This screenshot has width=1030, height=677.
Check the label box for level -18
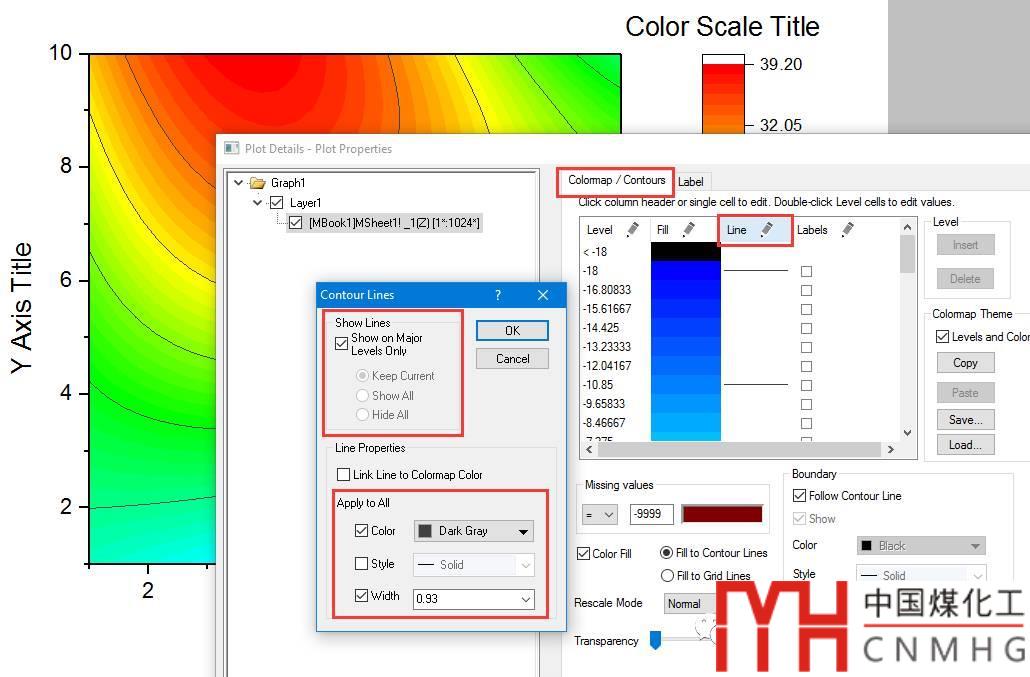[x=807, y=271]
